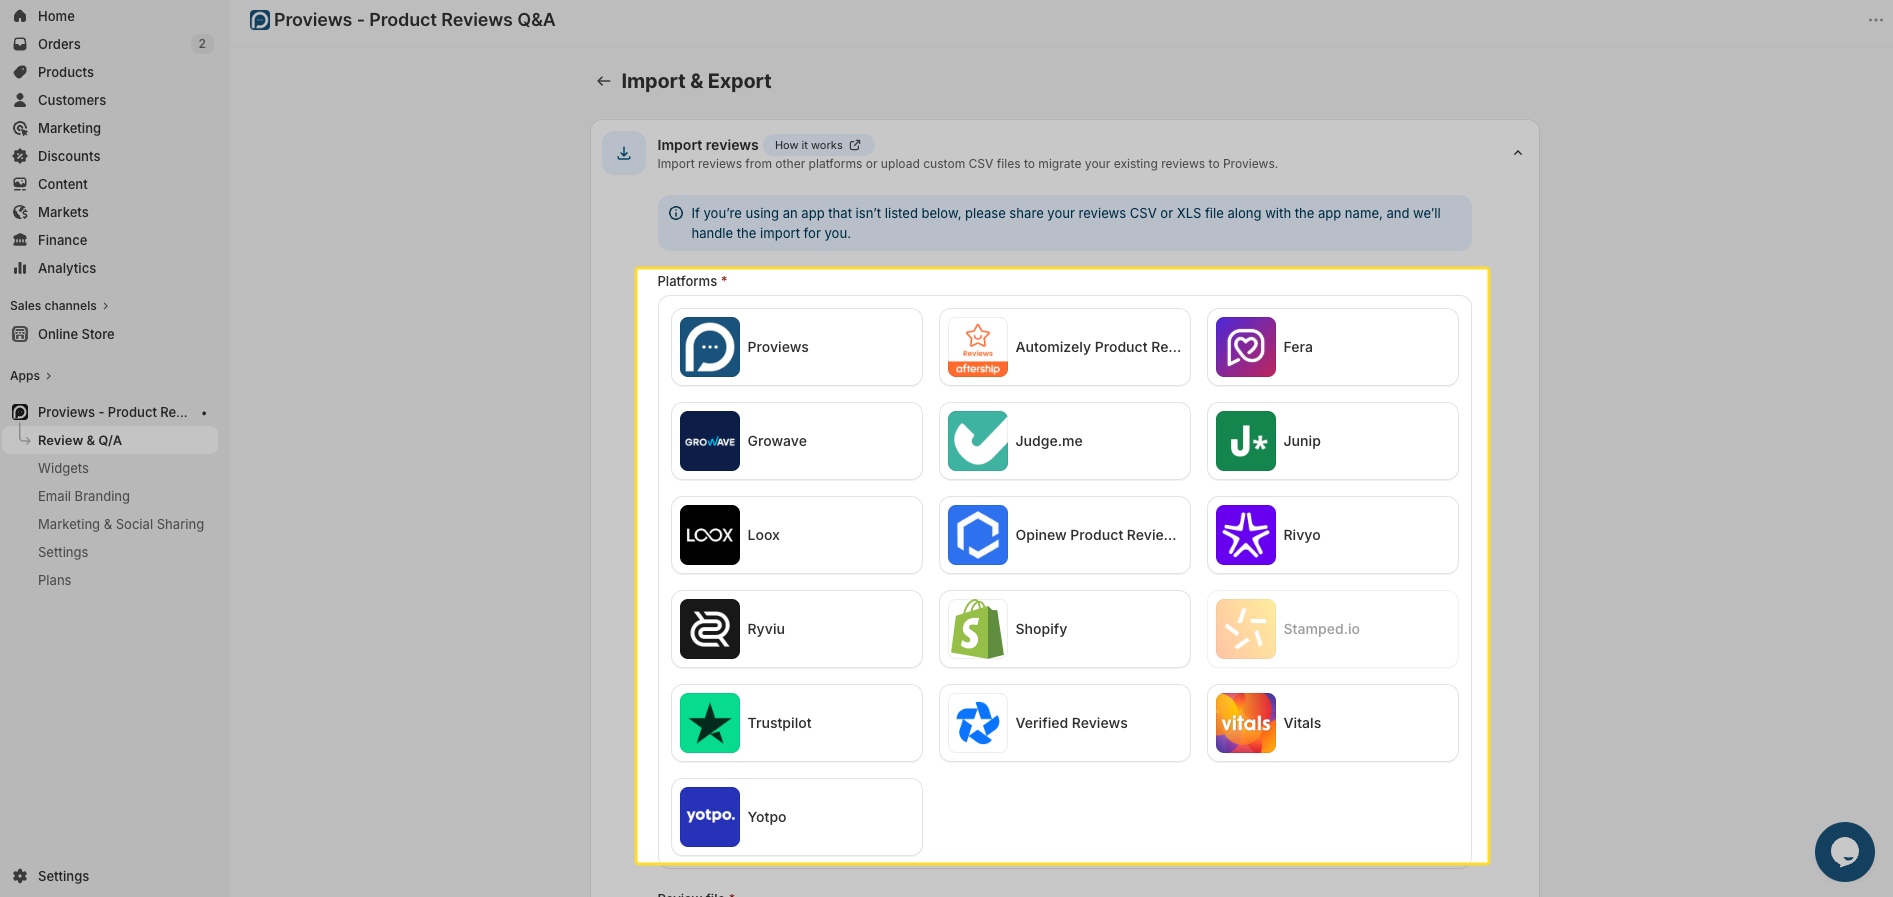This screenshot has width=1893, height=897.
Task: Open Discounts in the sidebar
Action: tap(69, 156)
